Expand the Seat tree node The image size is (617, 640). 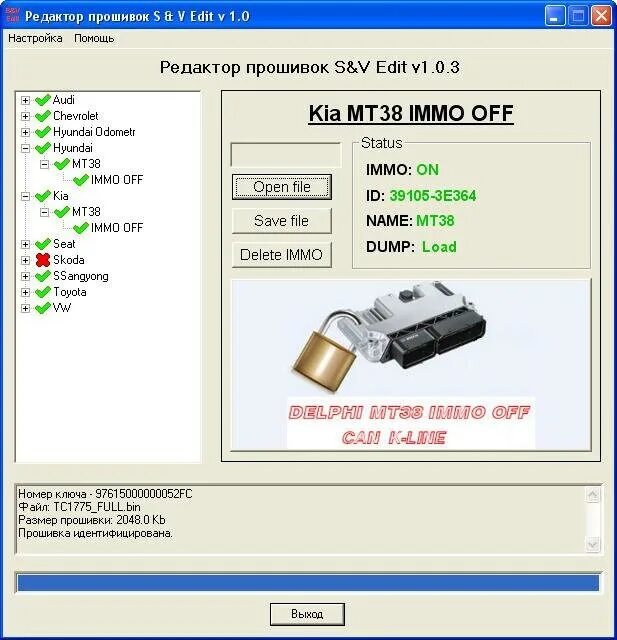tap(25, 244)
